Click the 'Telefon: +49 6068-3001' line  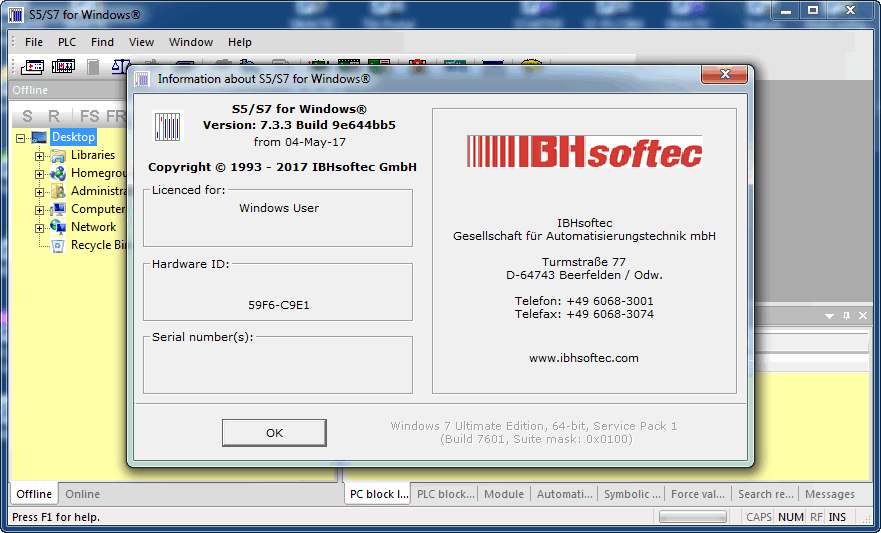pyautogui.click(x=584, y=301)
